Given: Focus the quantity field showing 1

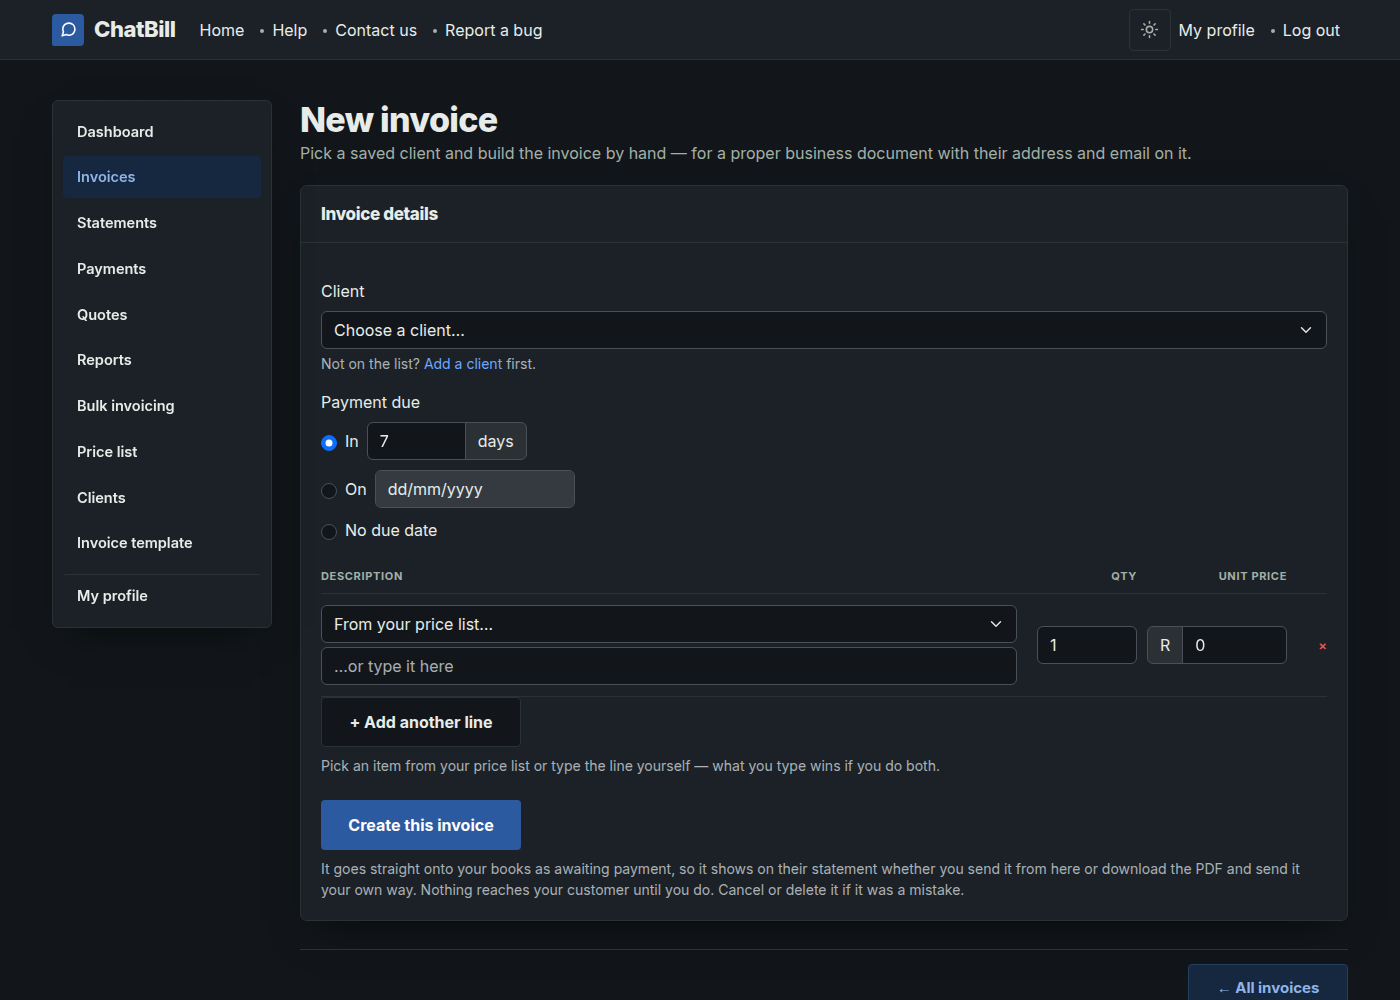Looking at the screenshot, I should 1087,645.
